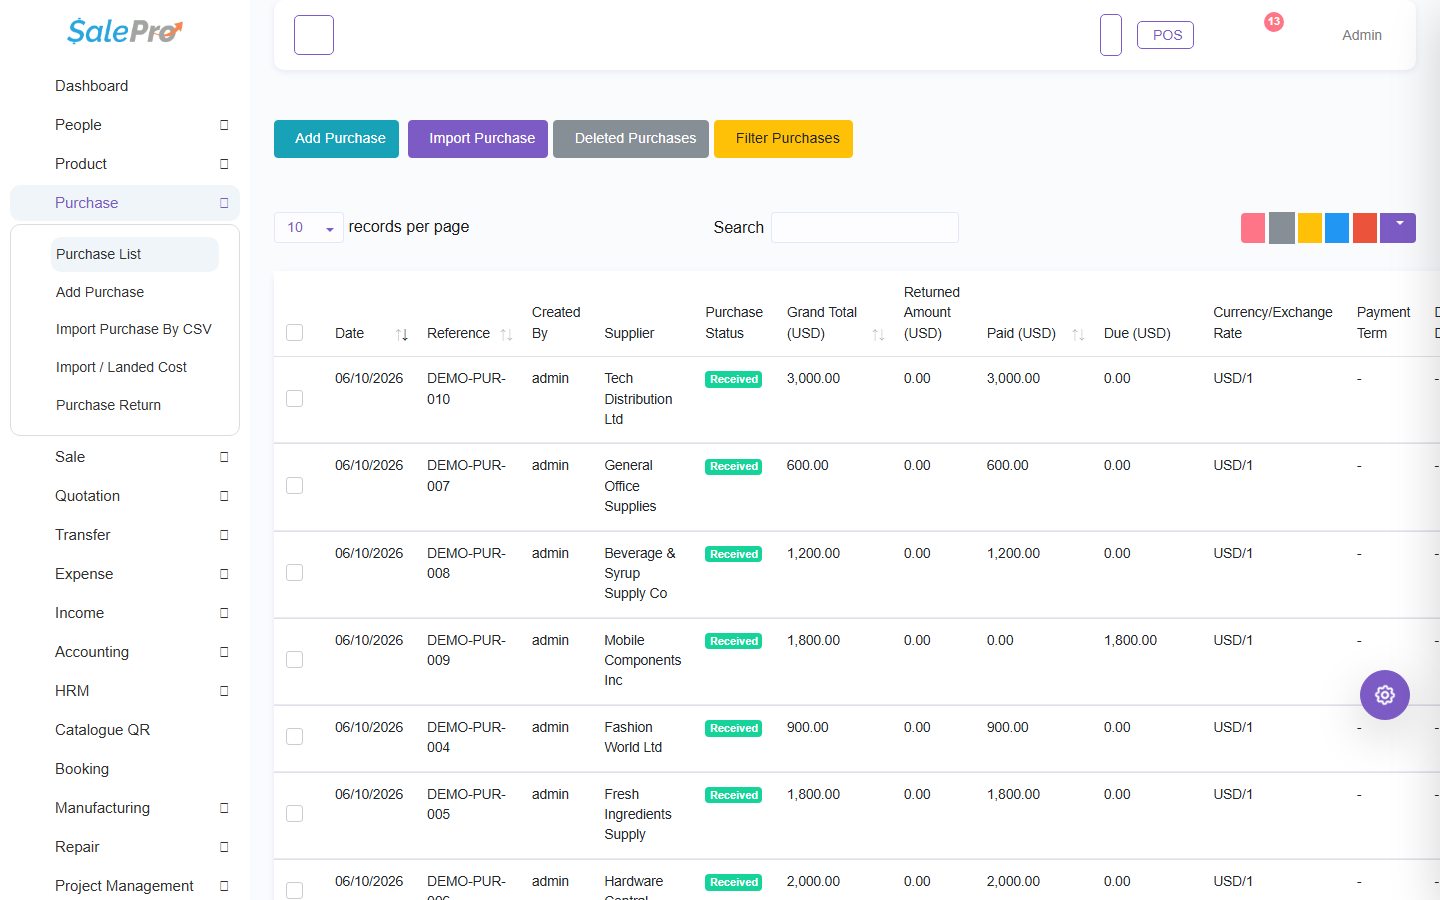Click the teal Add Purchase button
1440x900 pixels.
(x=337, y=139)
